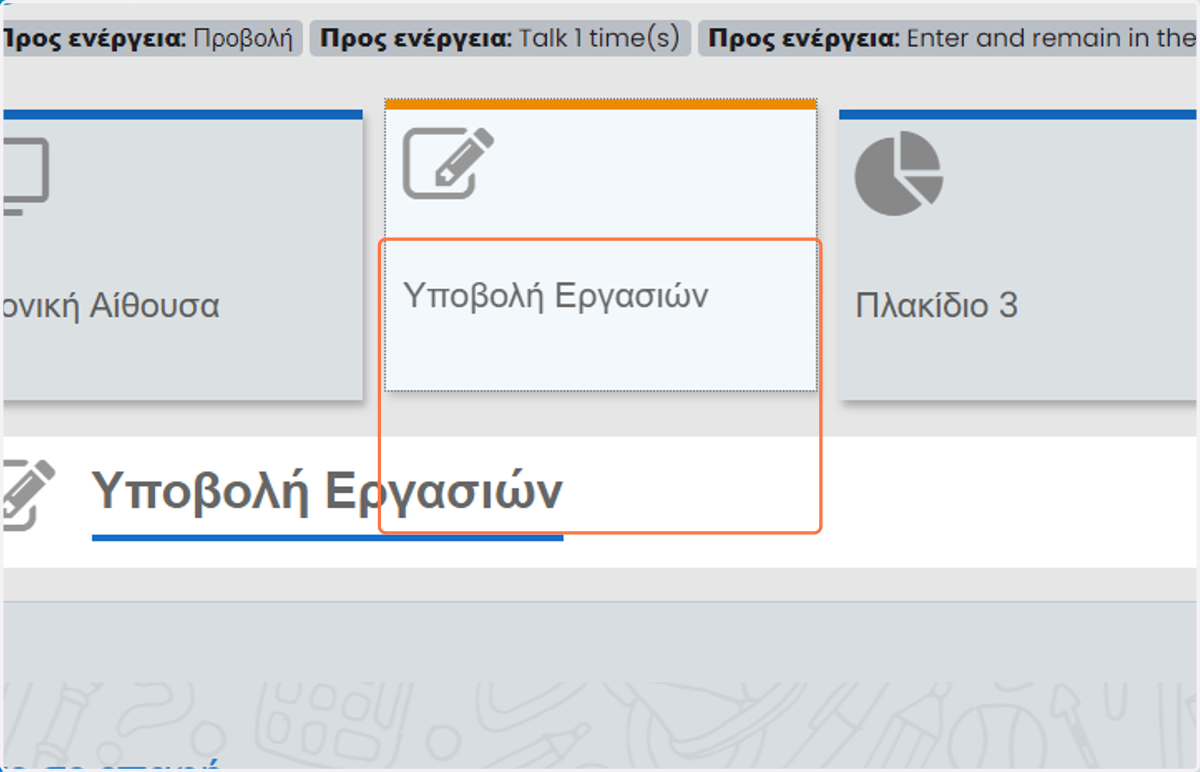The image size is (1200, 772).
Task: Click the Talk 1 time(s) badge
Action: tap(500, 38)
